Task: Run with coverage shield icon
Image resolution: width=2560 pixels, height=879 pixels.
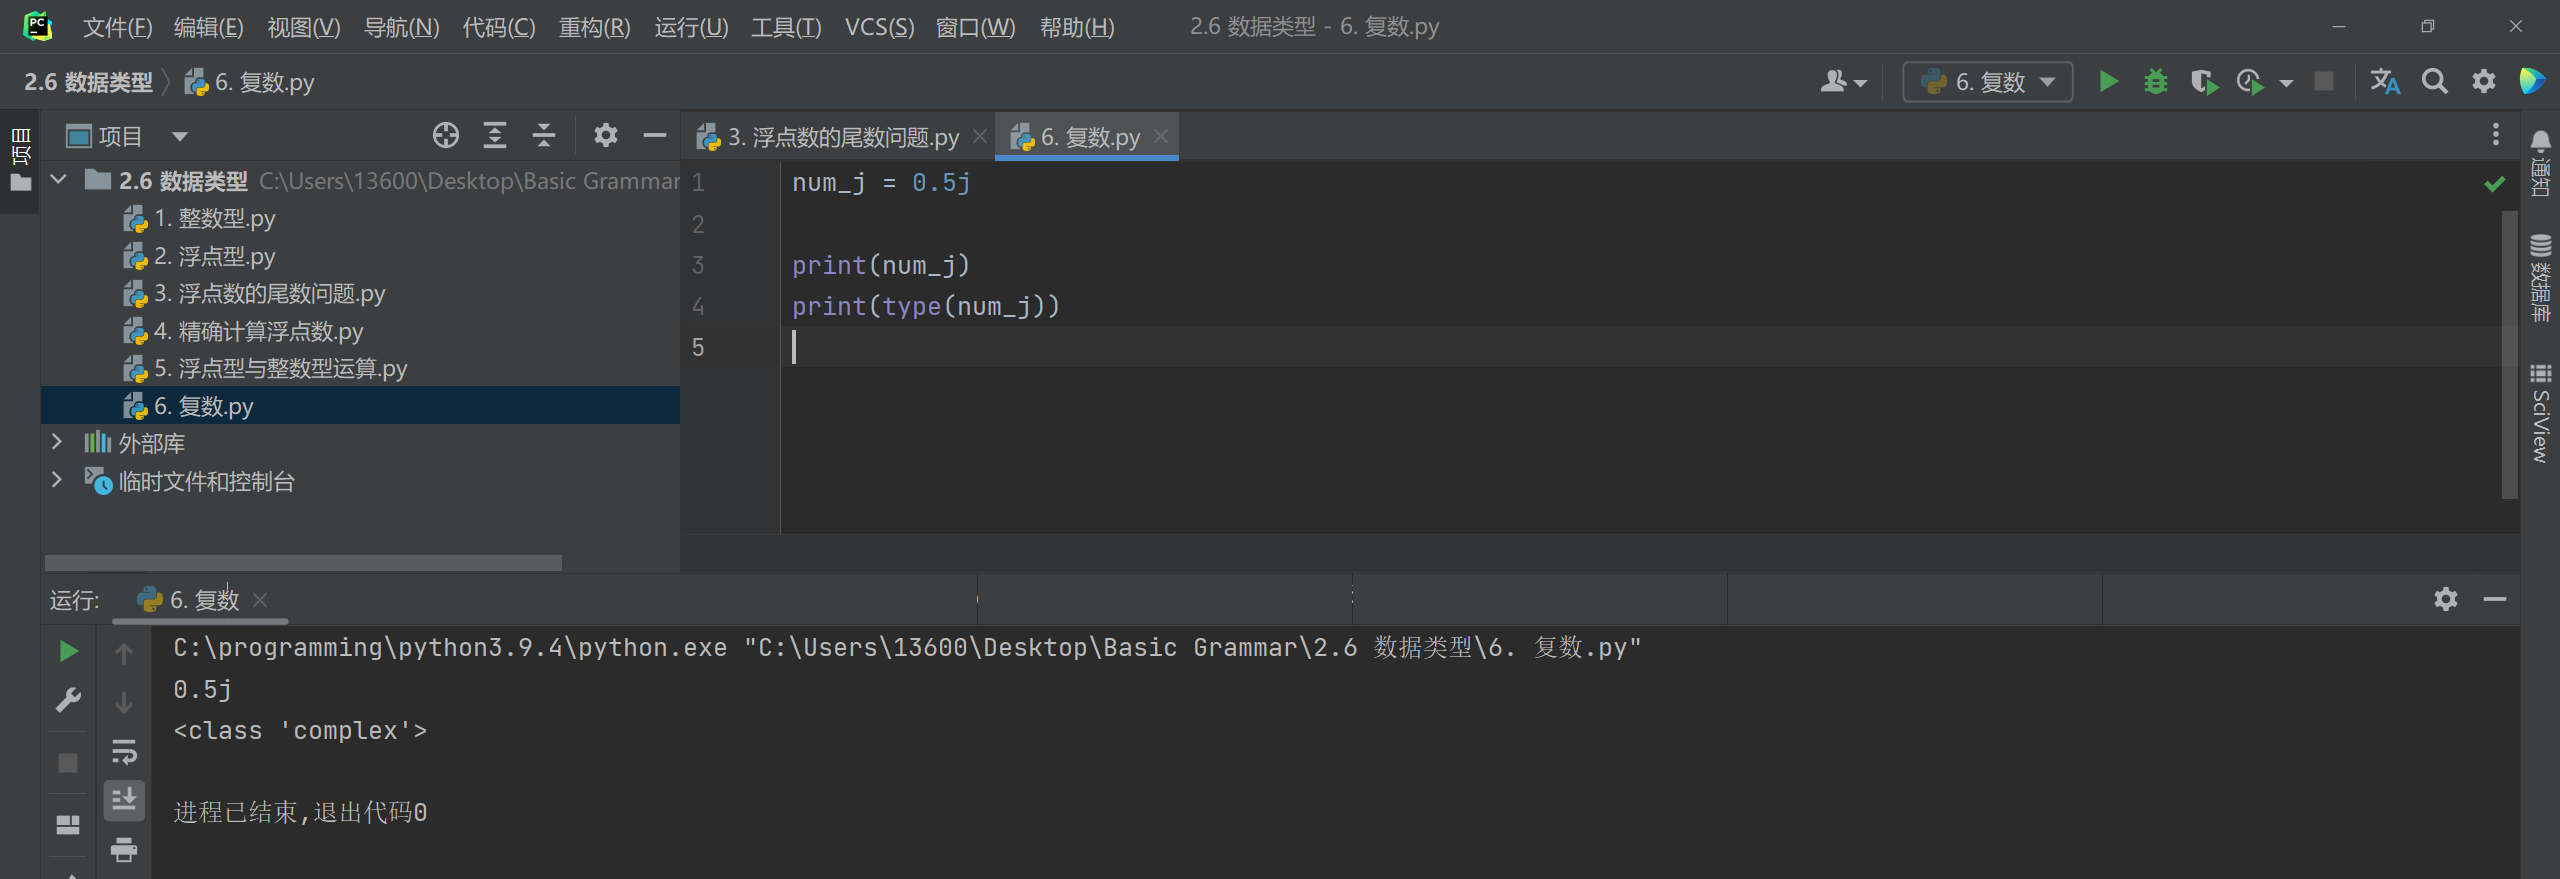Action: pos(2203,82)
